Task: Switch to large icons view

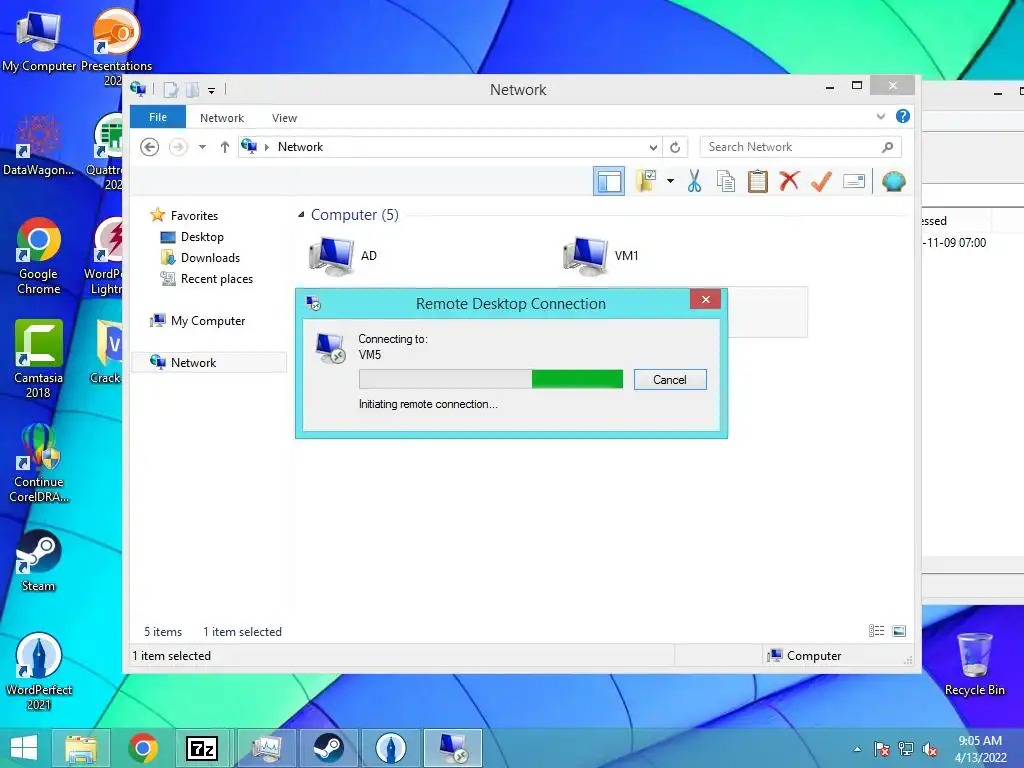Action: click(899, 631)
